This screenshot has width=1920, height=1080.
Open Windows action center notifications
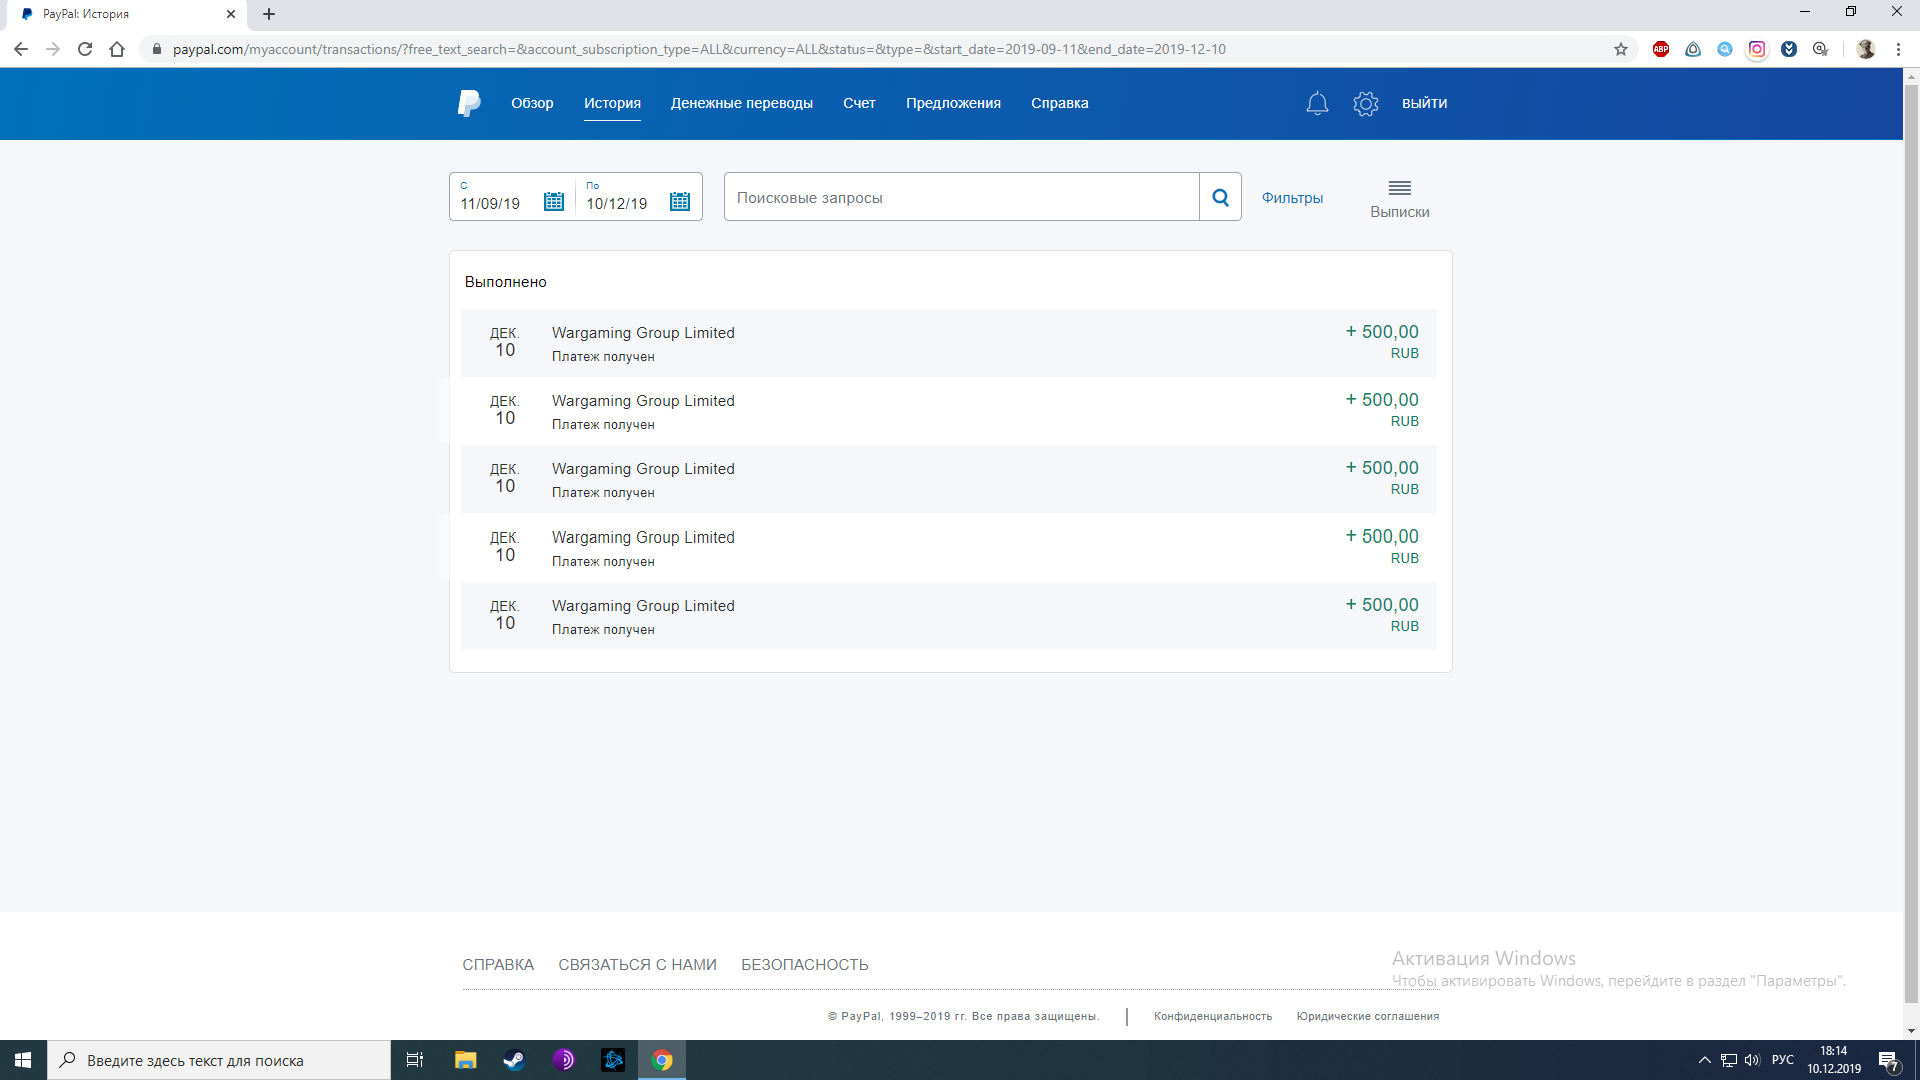tap(1888, 1060)
